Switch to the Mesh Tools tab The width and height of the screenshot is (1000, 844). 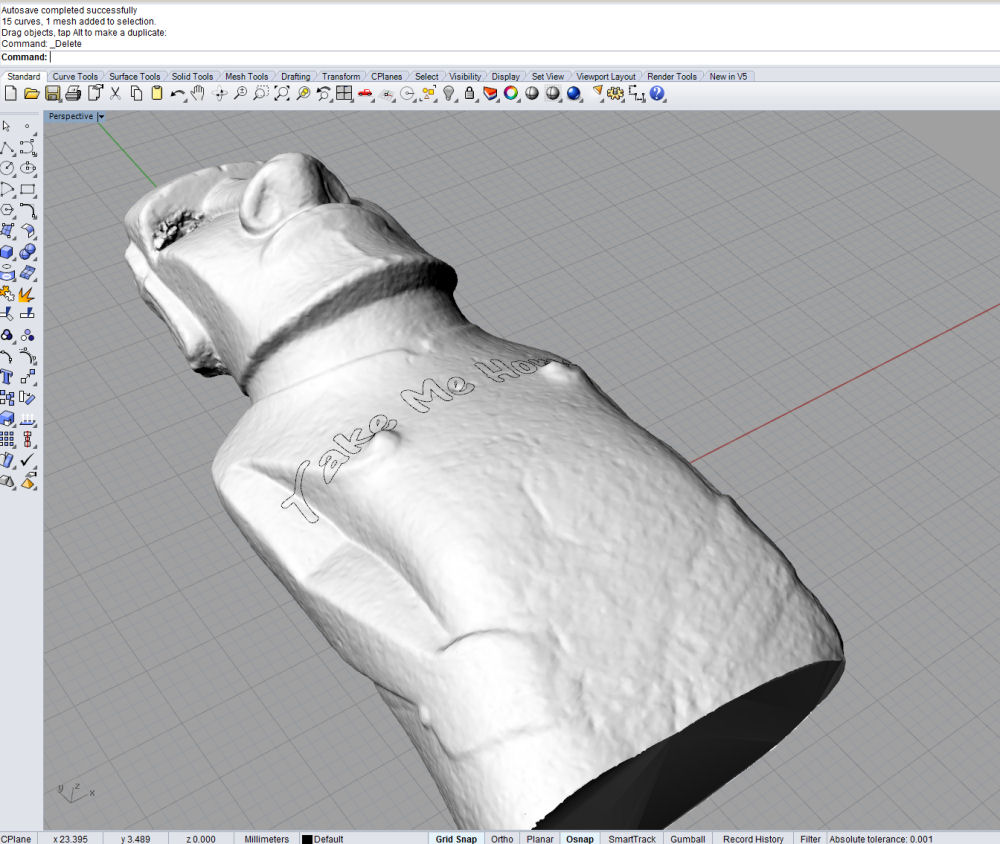click(246, 77)
